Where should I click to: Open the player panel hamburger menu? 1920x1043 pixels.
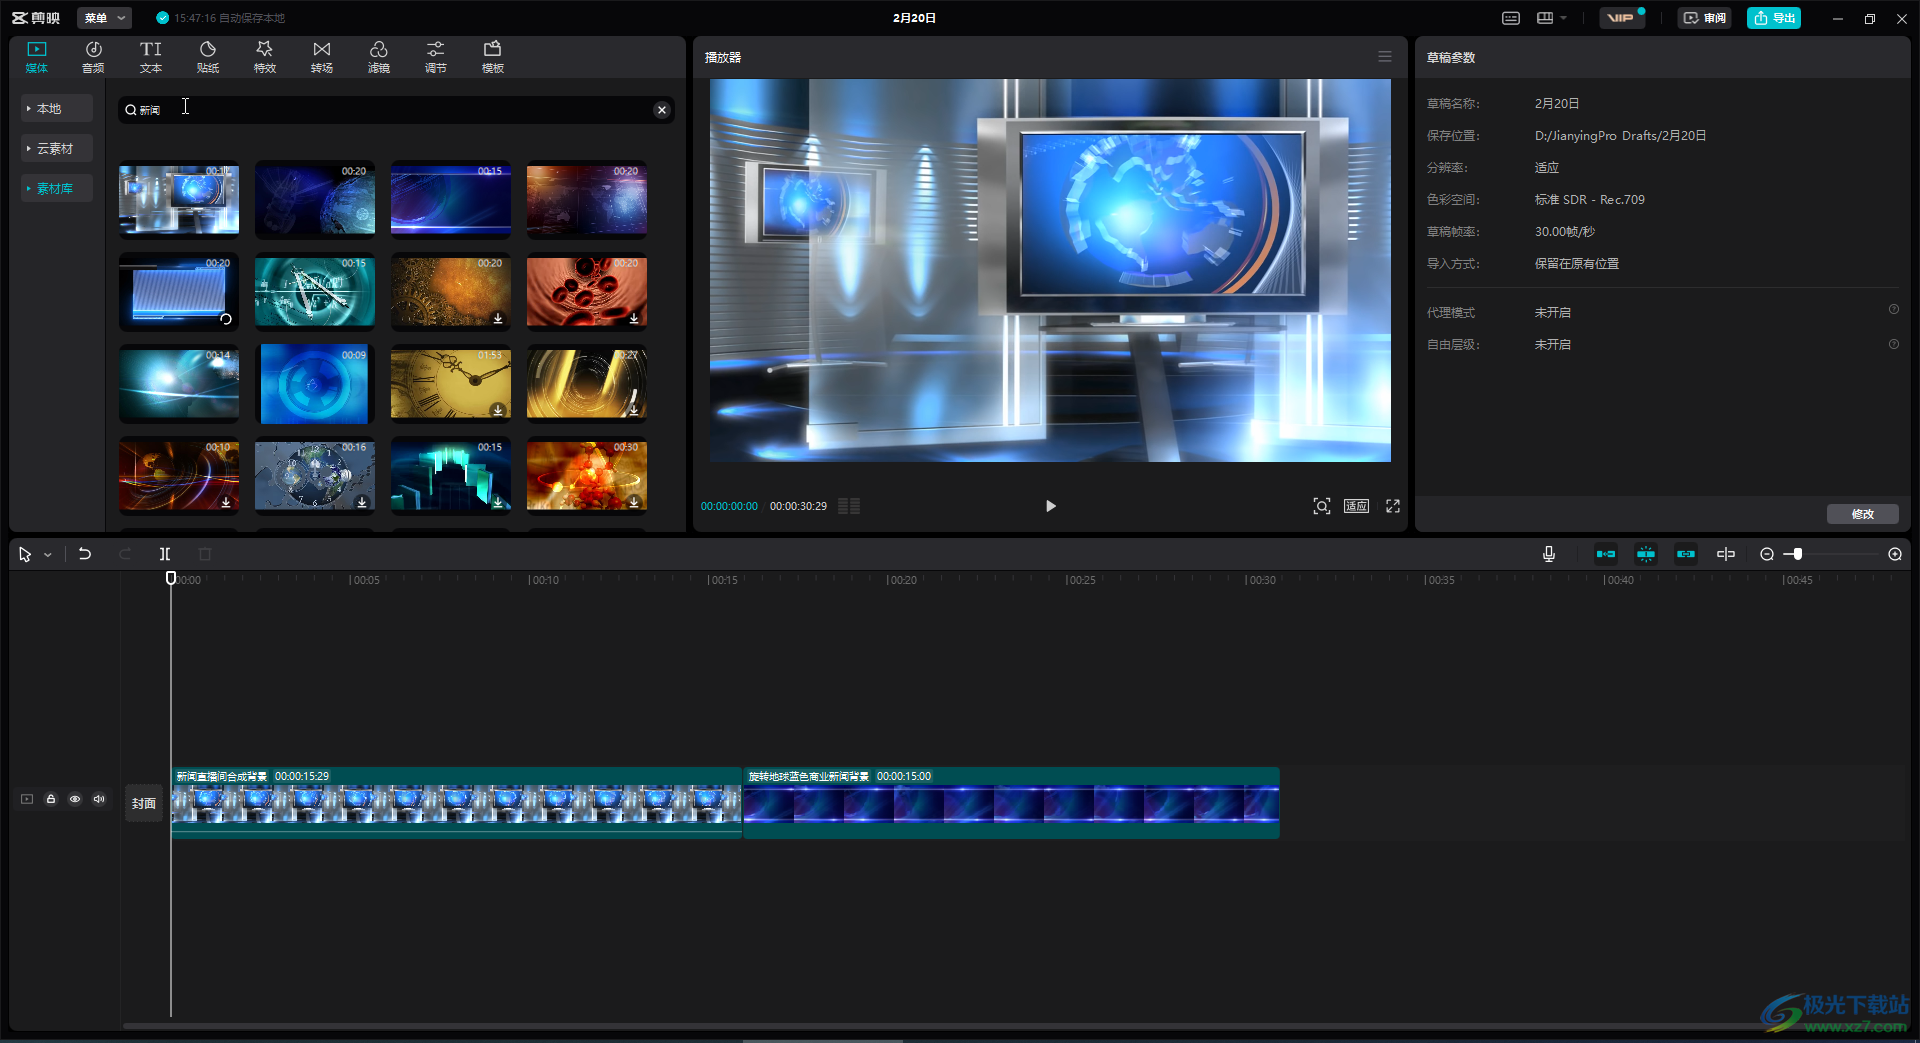tap(1385, 57)
